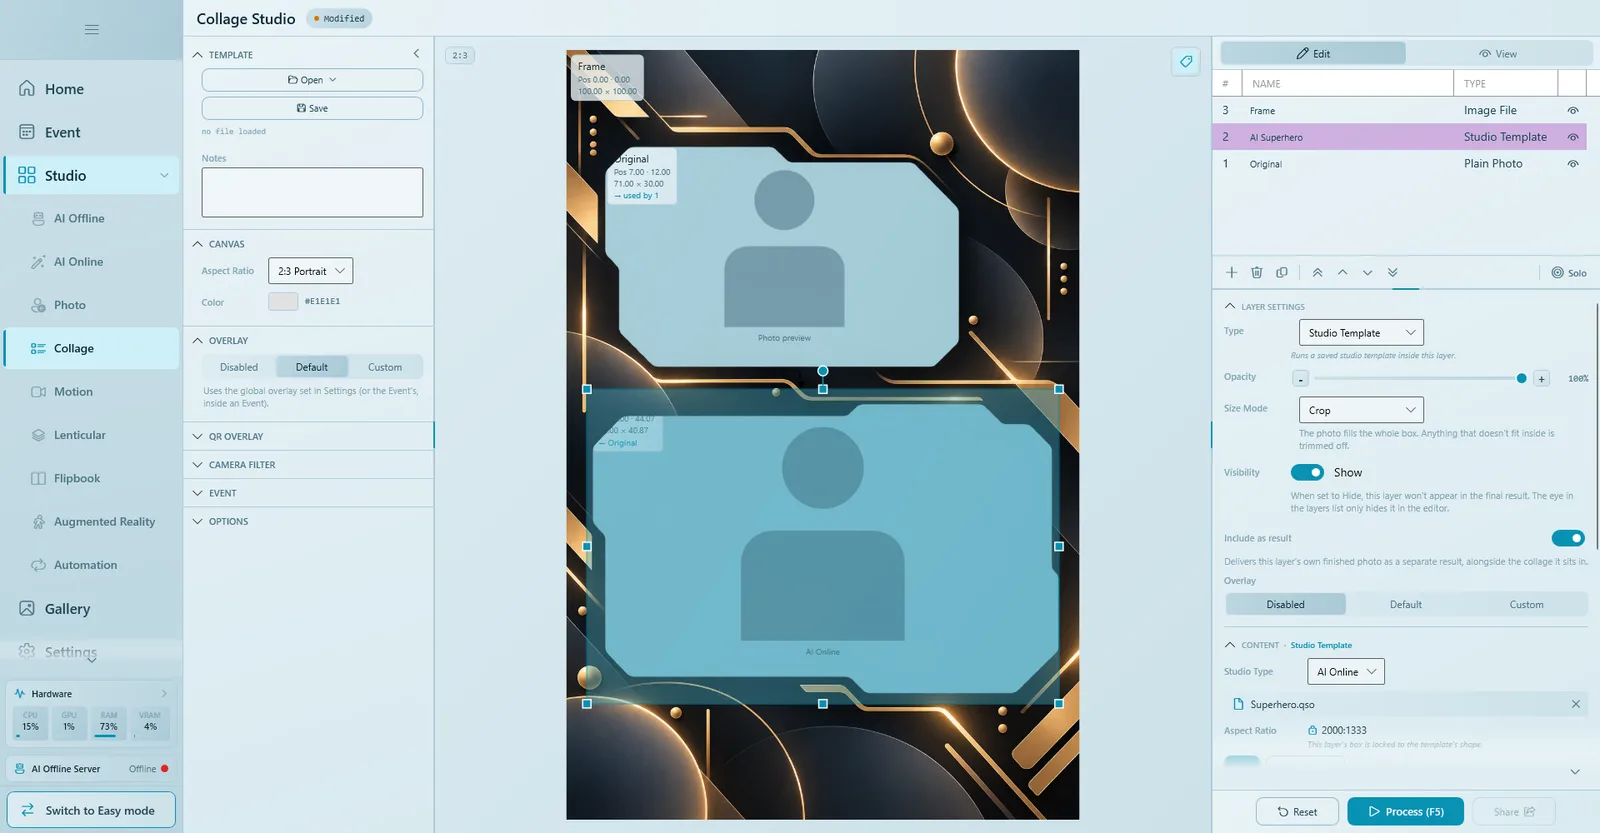Send the layer to the bottom

pyautogui.click(x=1393, y=272)
